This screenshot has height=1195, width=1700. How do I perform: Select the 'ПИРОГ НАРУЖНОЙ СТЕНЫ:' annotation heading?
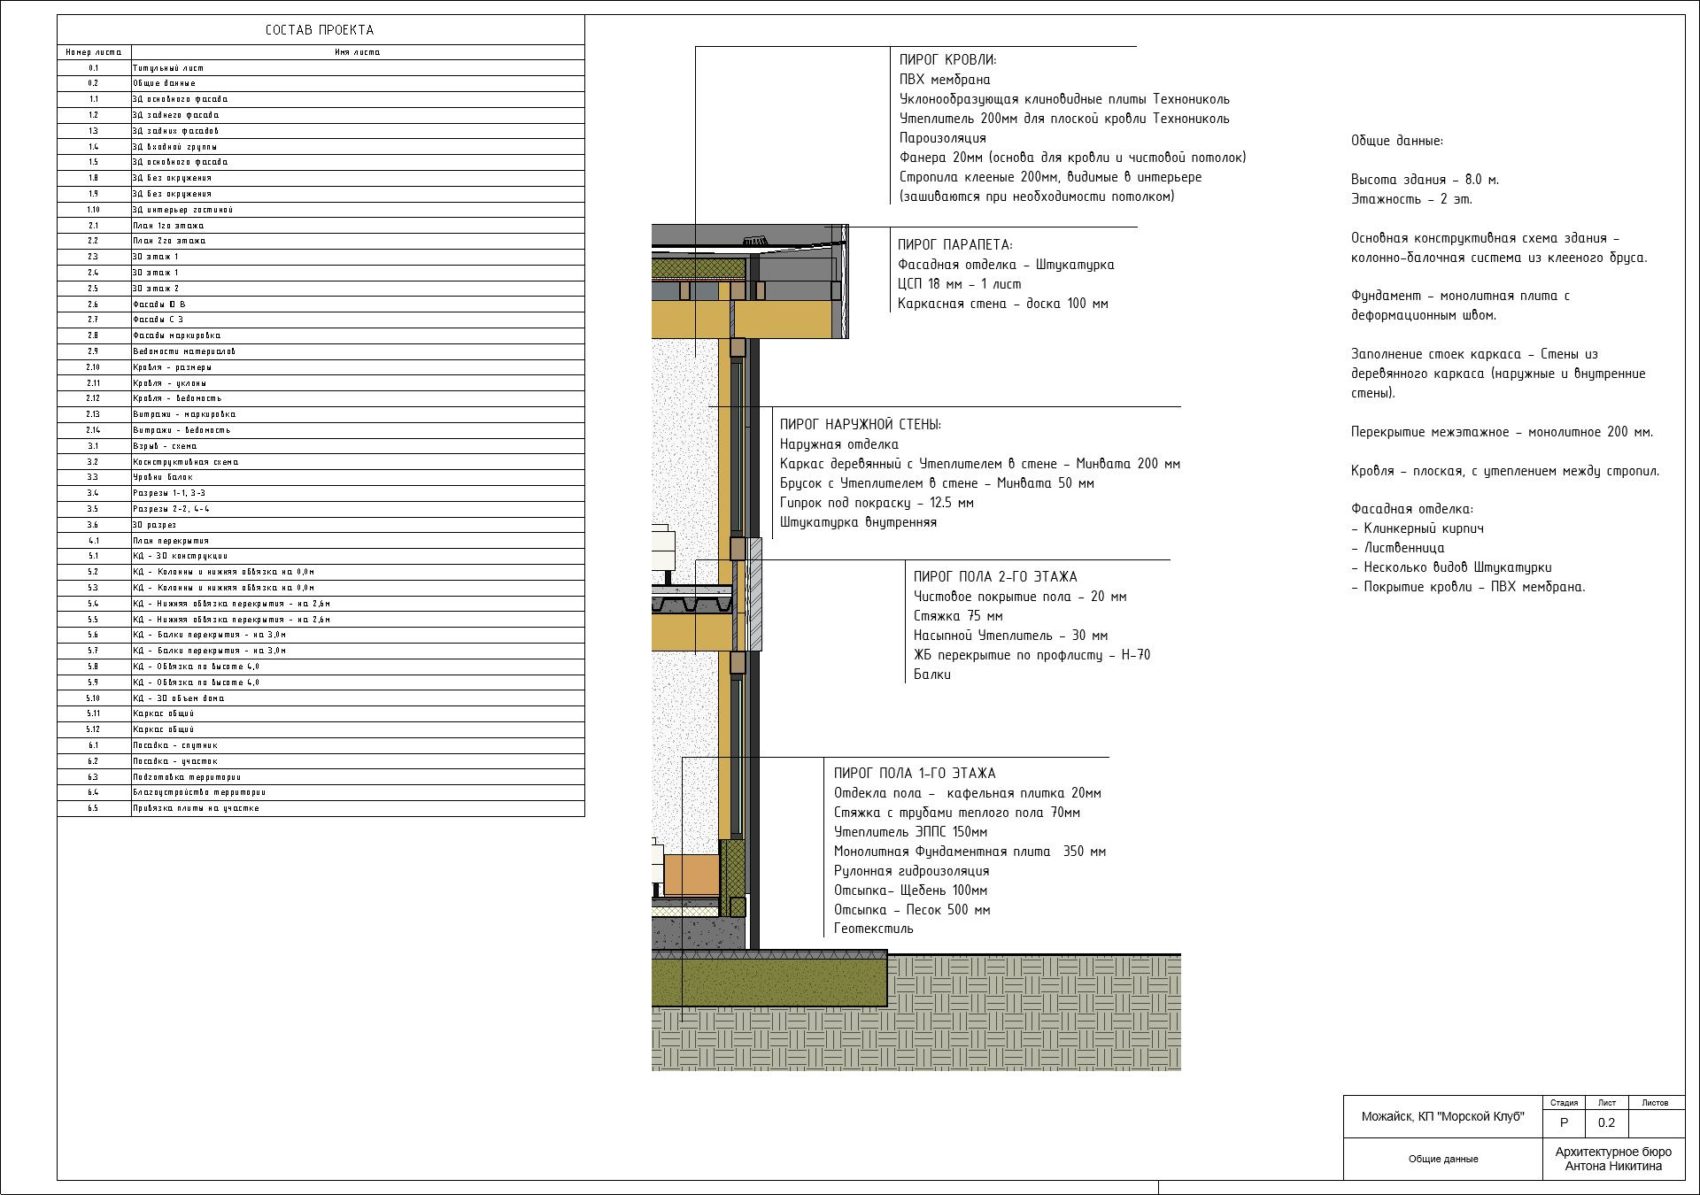860,425
